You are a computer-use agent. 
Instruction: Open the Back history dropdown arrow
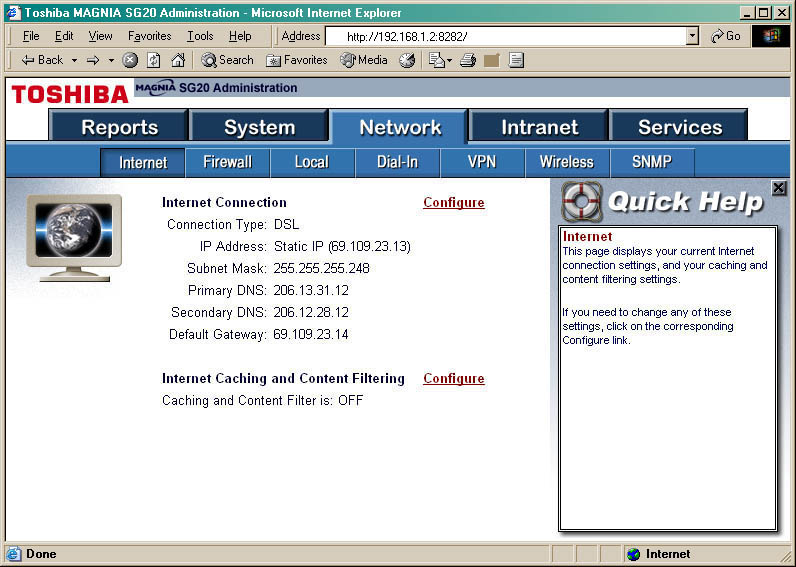click(x=74, y=60)
